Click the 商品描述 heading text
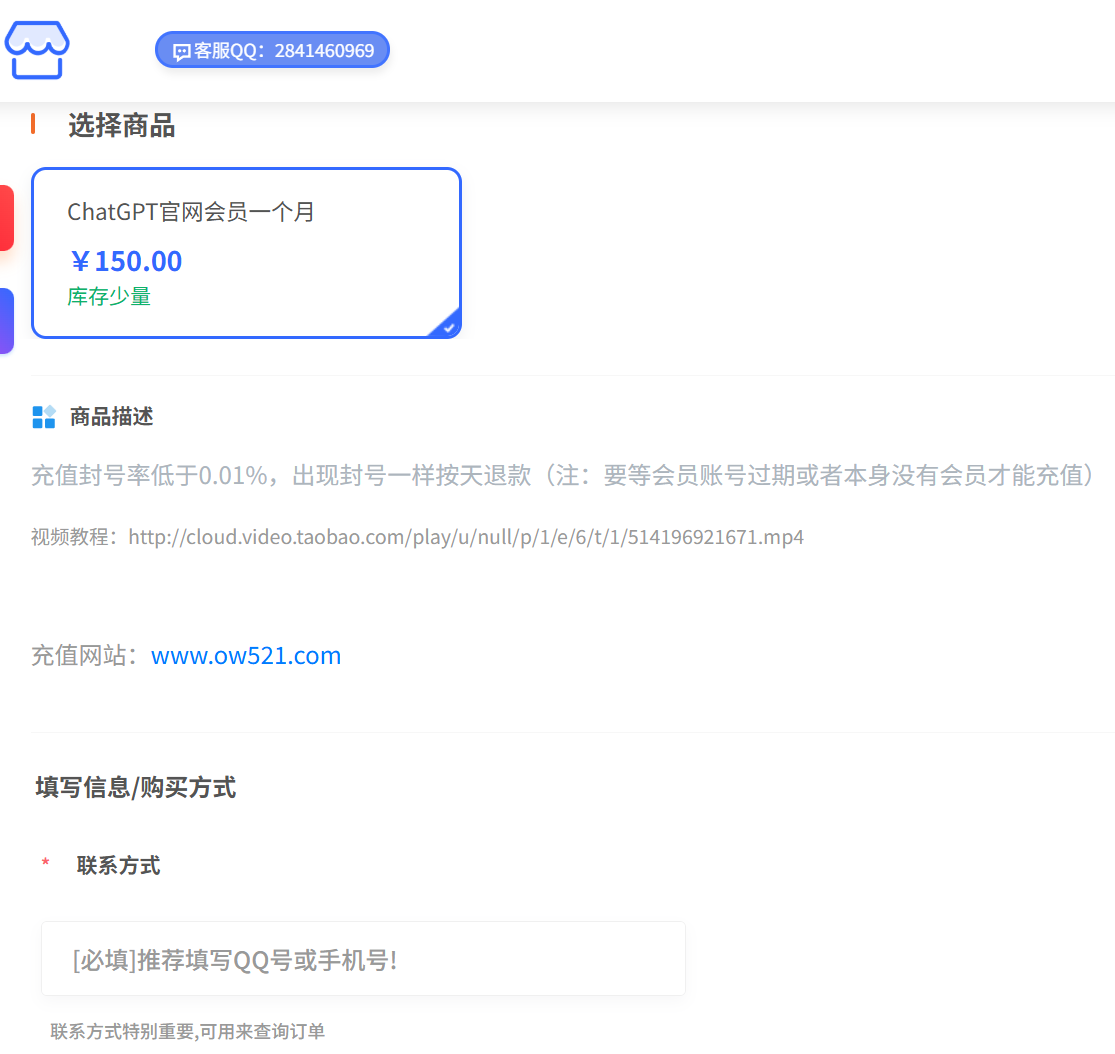This screenshot has height=1054, width=1115. pyautogui.click(x=112, y=417)
